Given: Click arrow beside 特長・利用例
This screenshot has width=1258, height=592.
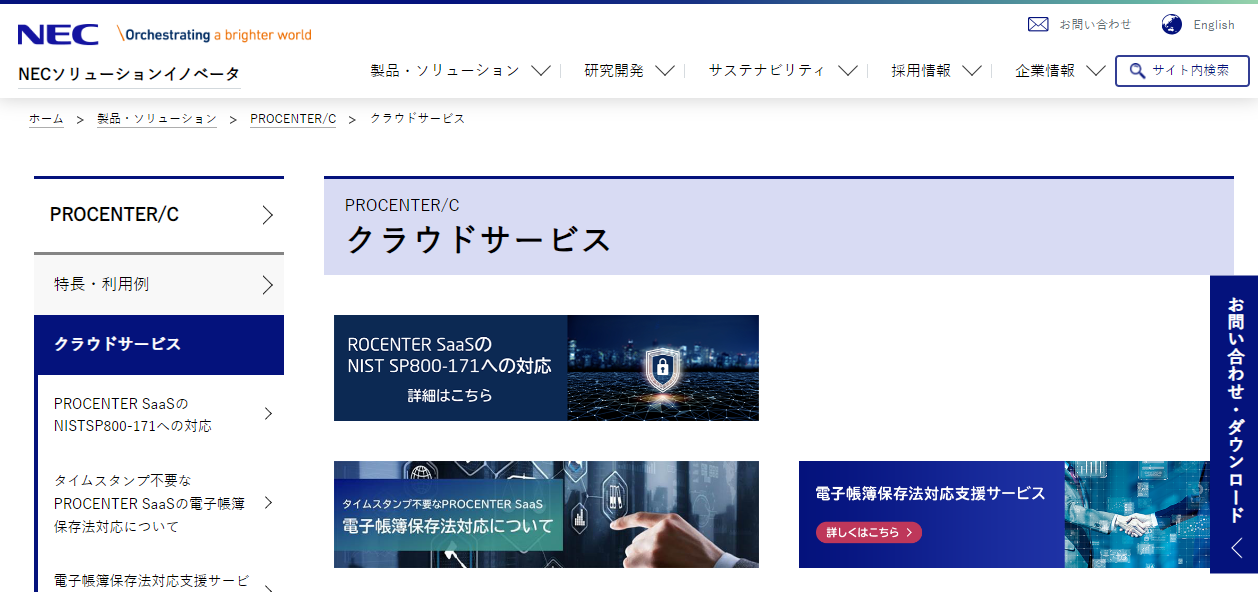Looking at the screenshot, I should click(267, 285).
